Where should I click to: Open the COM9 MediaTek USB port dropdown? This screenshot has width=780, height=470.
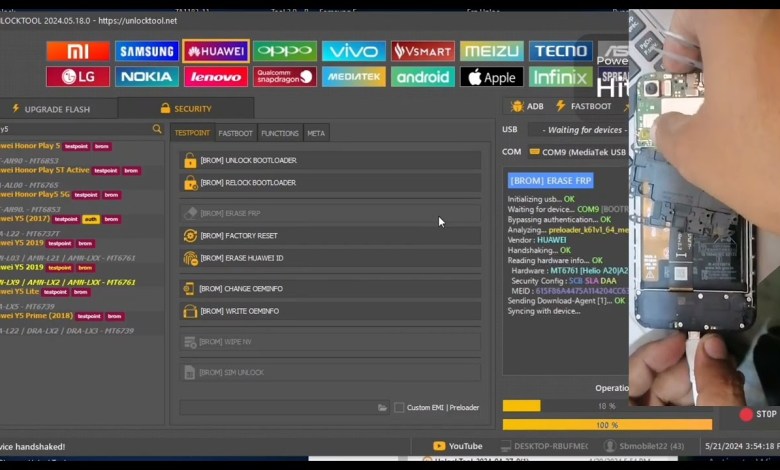point(578,152)
